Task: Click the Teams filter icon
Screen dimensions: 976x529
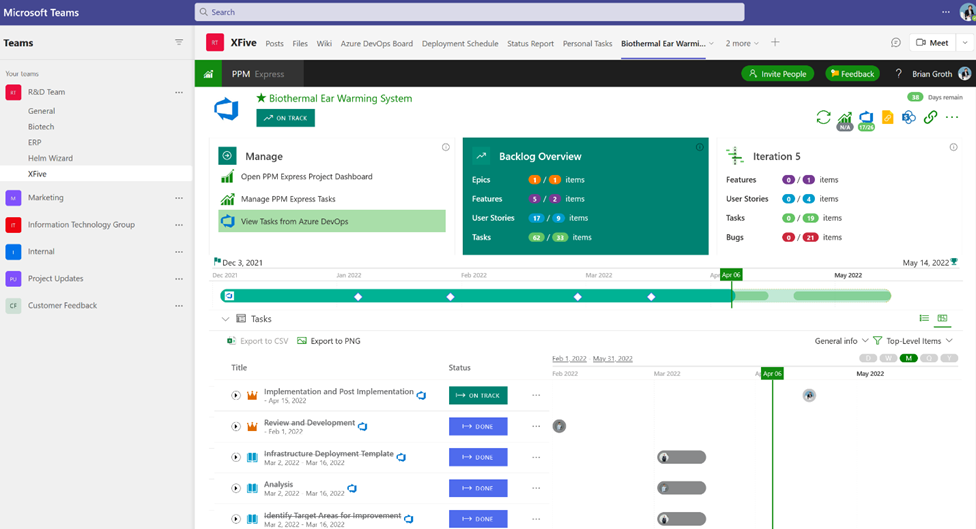Action: click(x=179, y=42)
